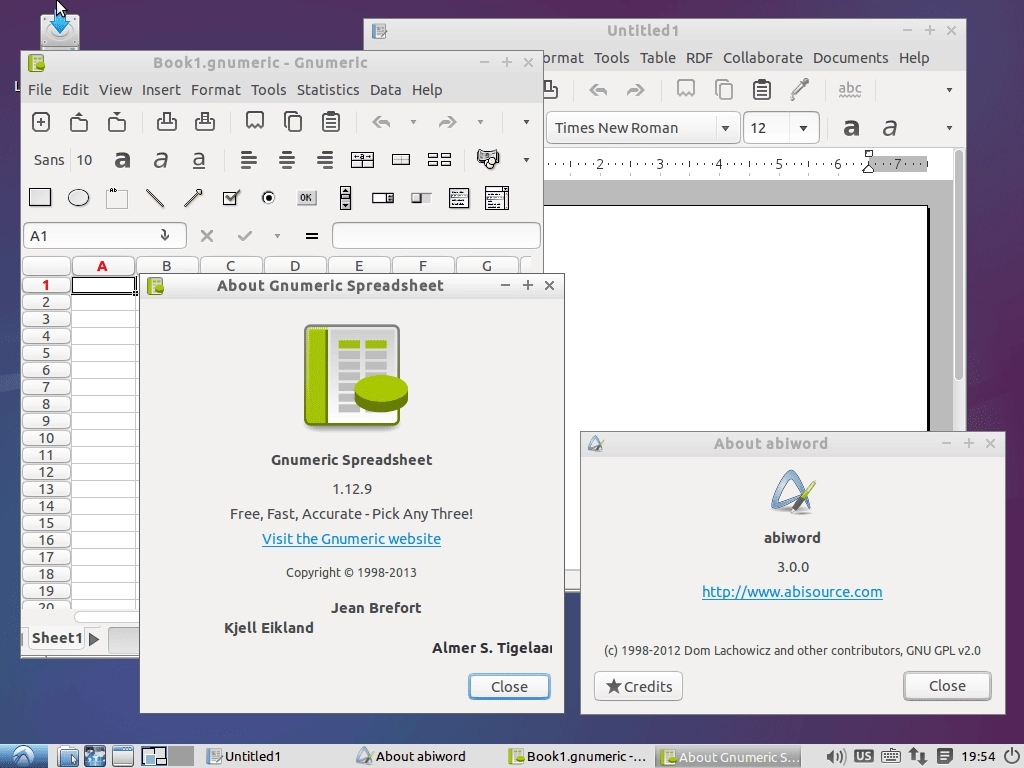
Task: Merge cells icon in Gnumeric
Action: click(x=401, y=160)
